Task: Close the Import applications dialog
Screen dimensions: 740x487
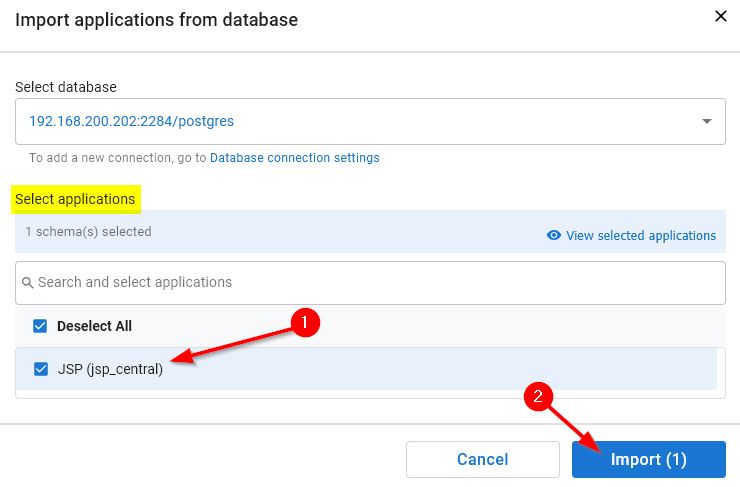Action: coord(719,16)
